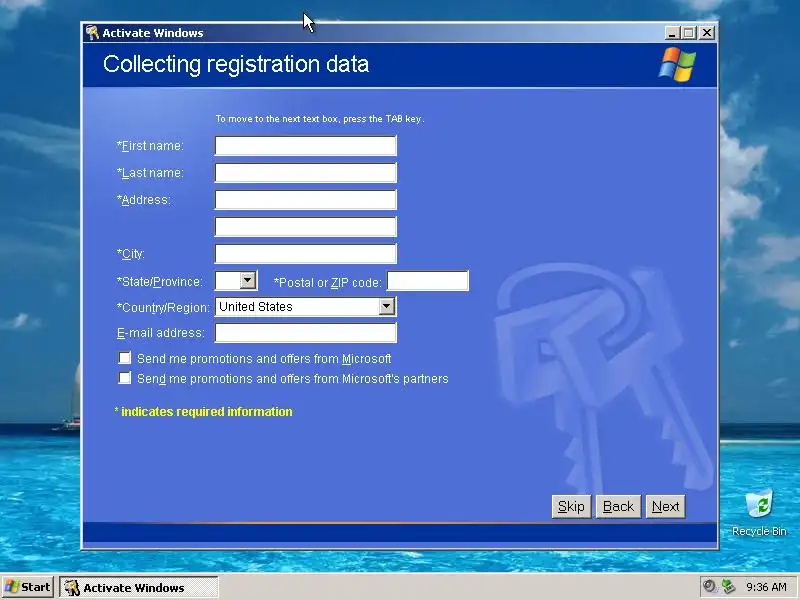The height and width of the screenshot is (600, 800).
Task: Go back with the Back button
Action: (x=618, y=506)
